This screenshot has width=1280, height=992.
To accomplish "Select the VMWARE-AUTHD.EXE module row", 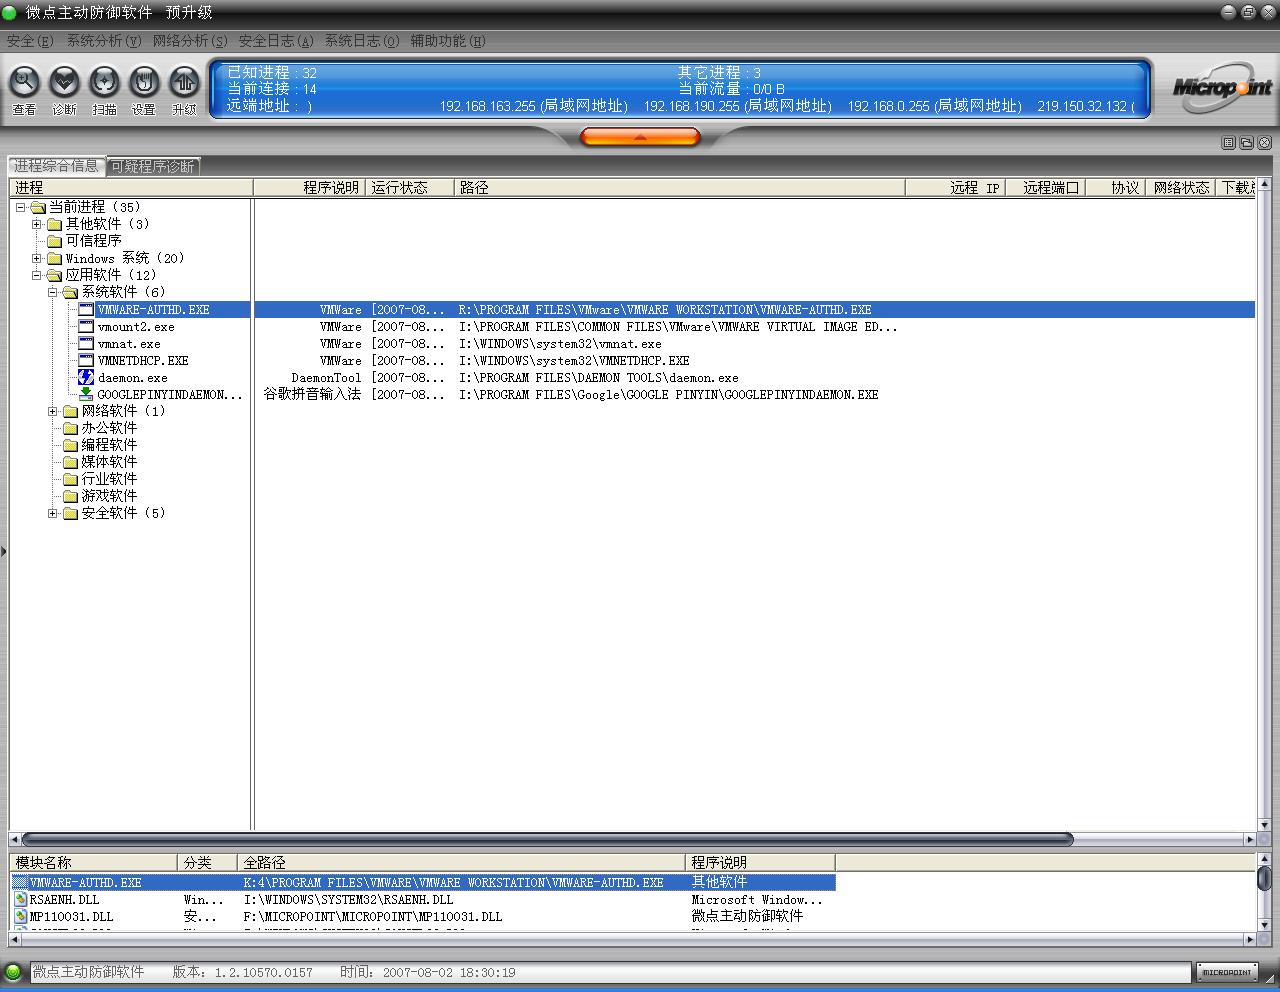I will [423, 883].
